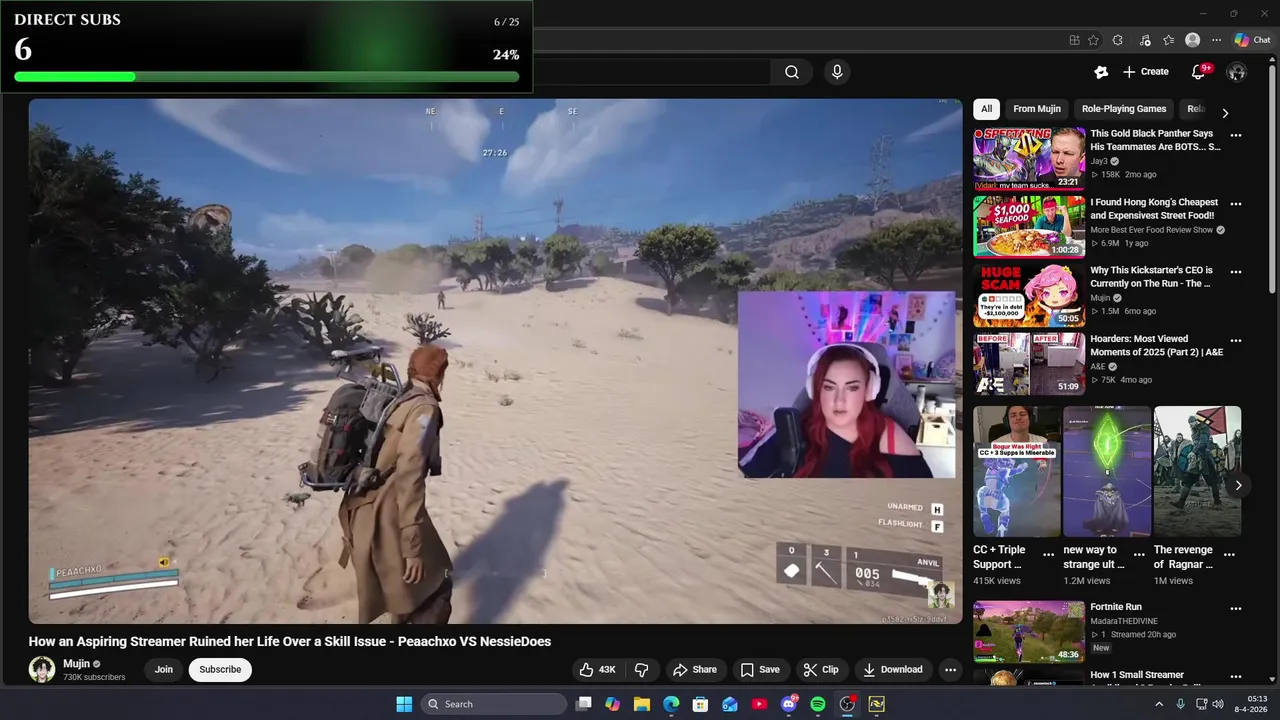Open Microsoft Store from the taskbar
1280x720 pixels.
pyautogui.click(x=701, y=704)
